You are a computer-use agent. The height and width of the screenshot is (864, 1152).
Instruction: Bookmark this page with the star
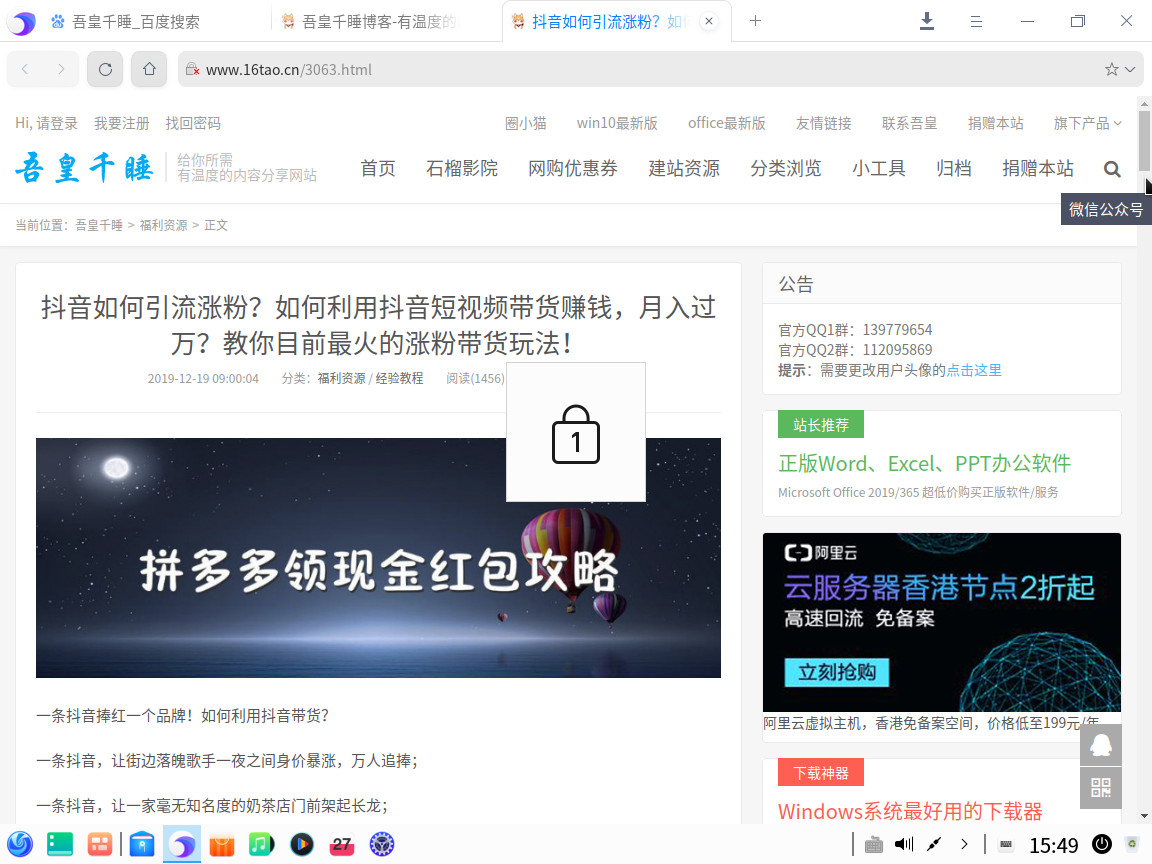[x=1111, y=70]
